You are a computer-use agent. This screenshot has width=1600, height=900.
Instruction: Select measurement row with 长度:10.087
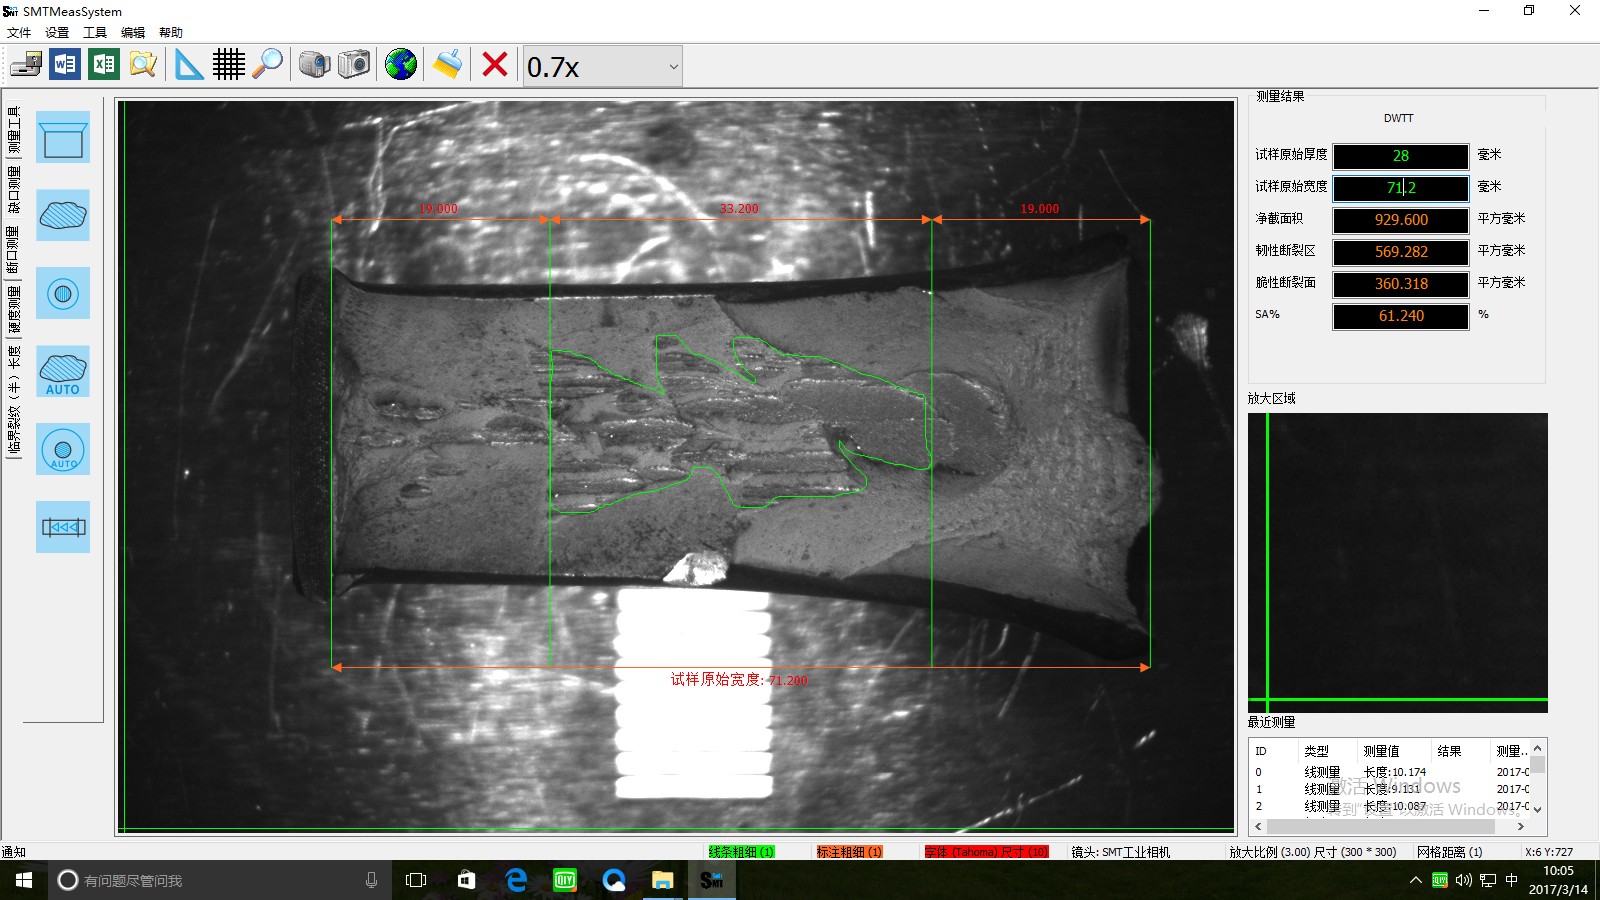pyautogui.click(x=1390, y=806)
